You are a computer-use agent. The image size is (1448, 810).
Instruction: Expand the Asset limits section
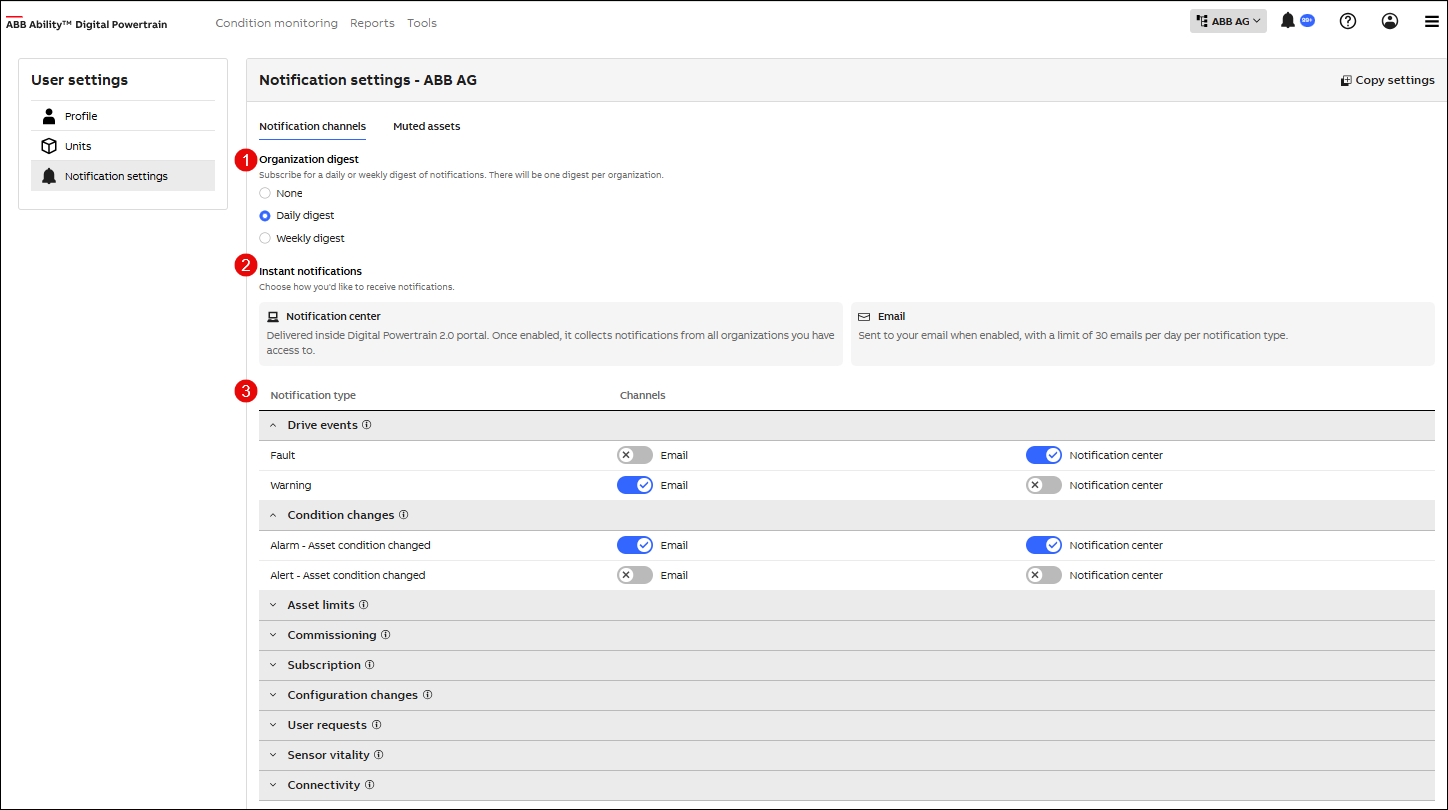point(320,605)
